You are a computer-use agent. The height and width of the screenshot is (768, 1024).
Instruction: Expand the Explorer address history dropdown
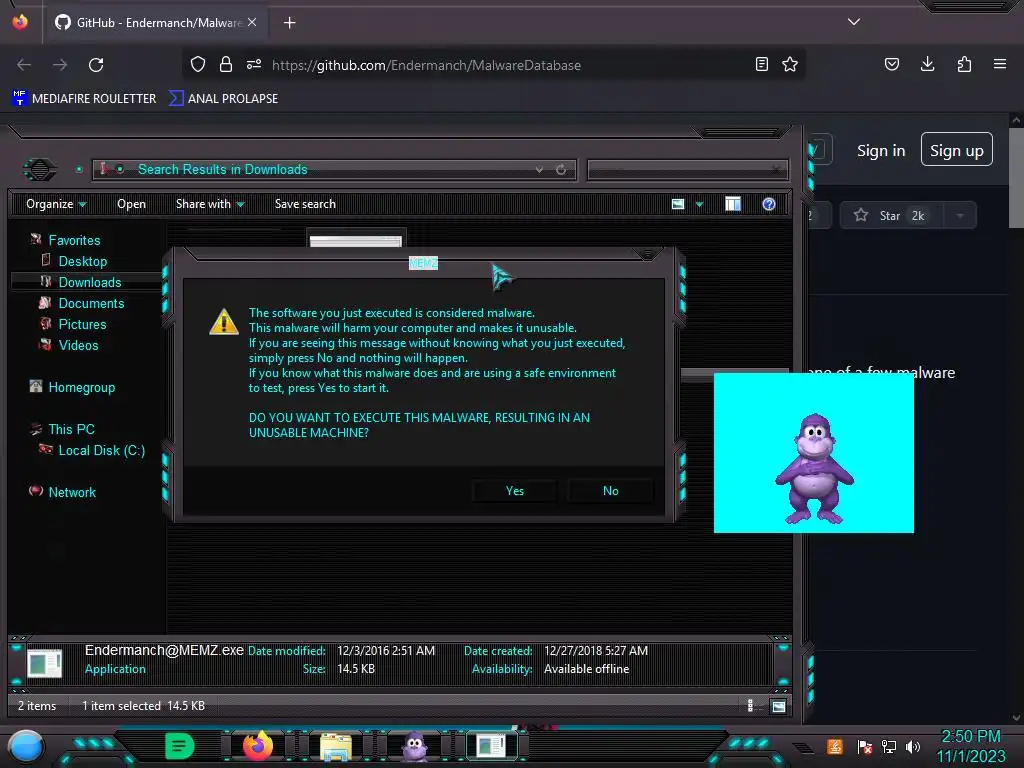click(x=539, y=170)
